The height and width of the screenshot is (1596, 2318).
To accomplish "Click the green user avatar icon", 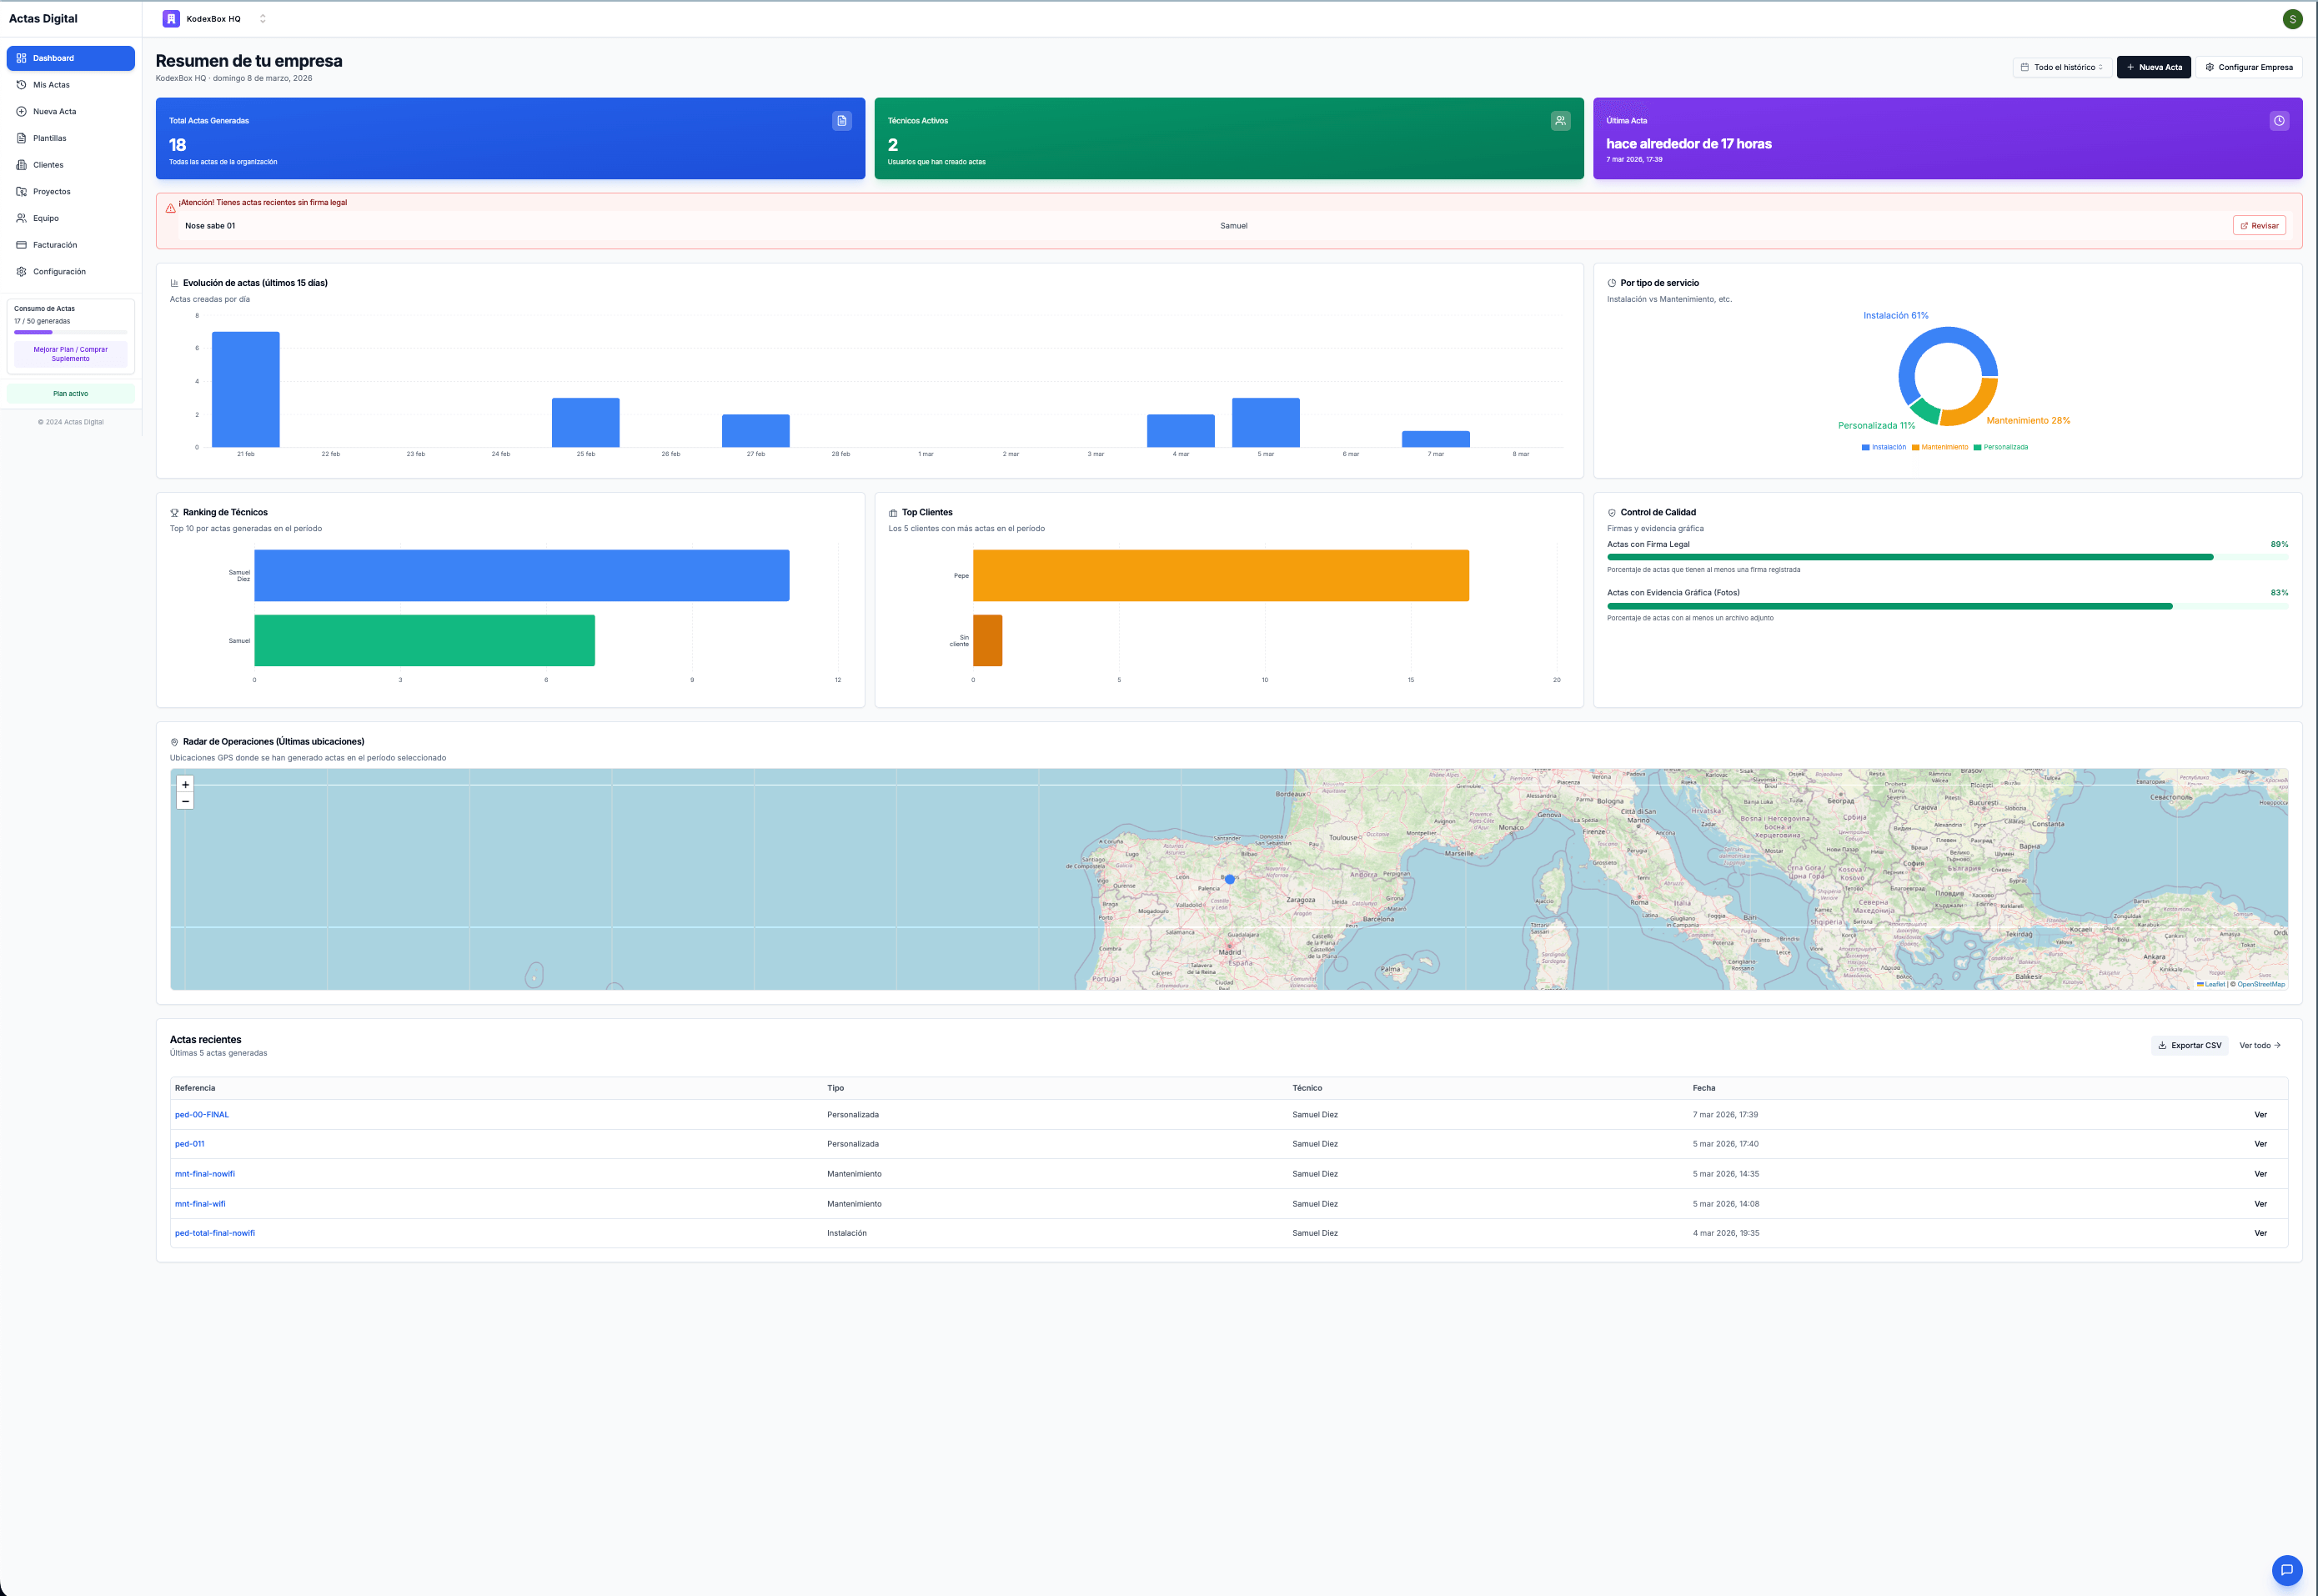I will click(x=2292, y=19).
